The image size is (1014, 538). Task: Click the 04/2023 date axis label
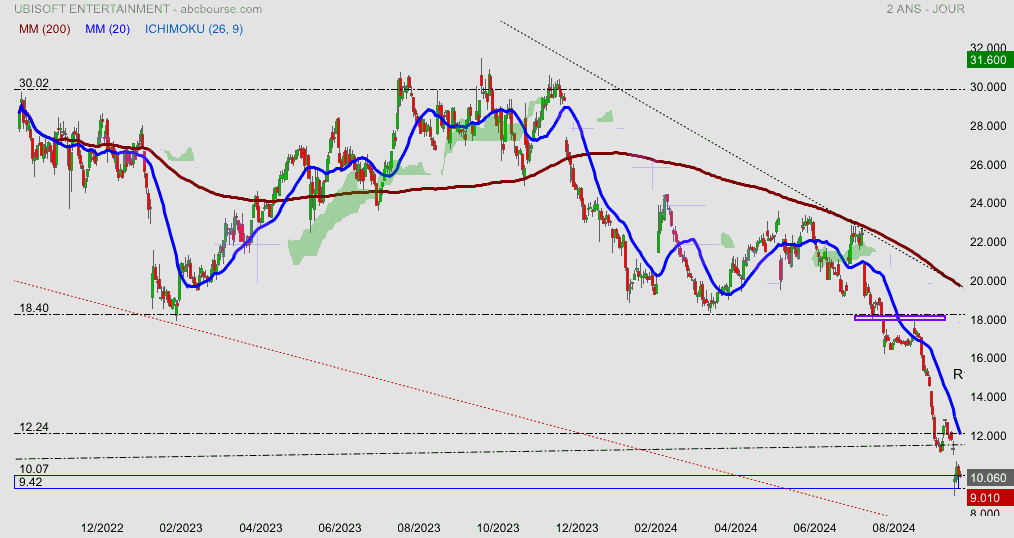point(261,528)
